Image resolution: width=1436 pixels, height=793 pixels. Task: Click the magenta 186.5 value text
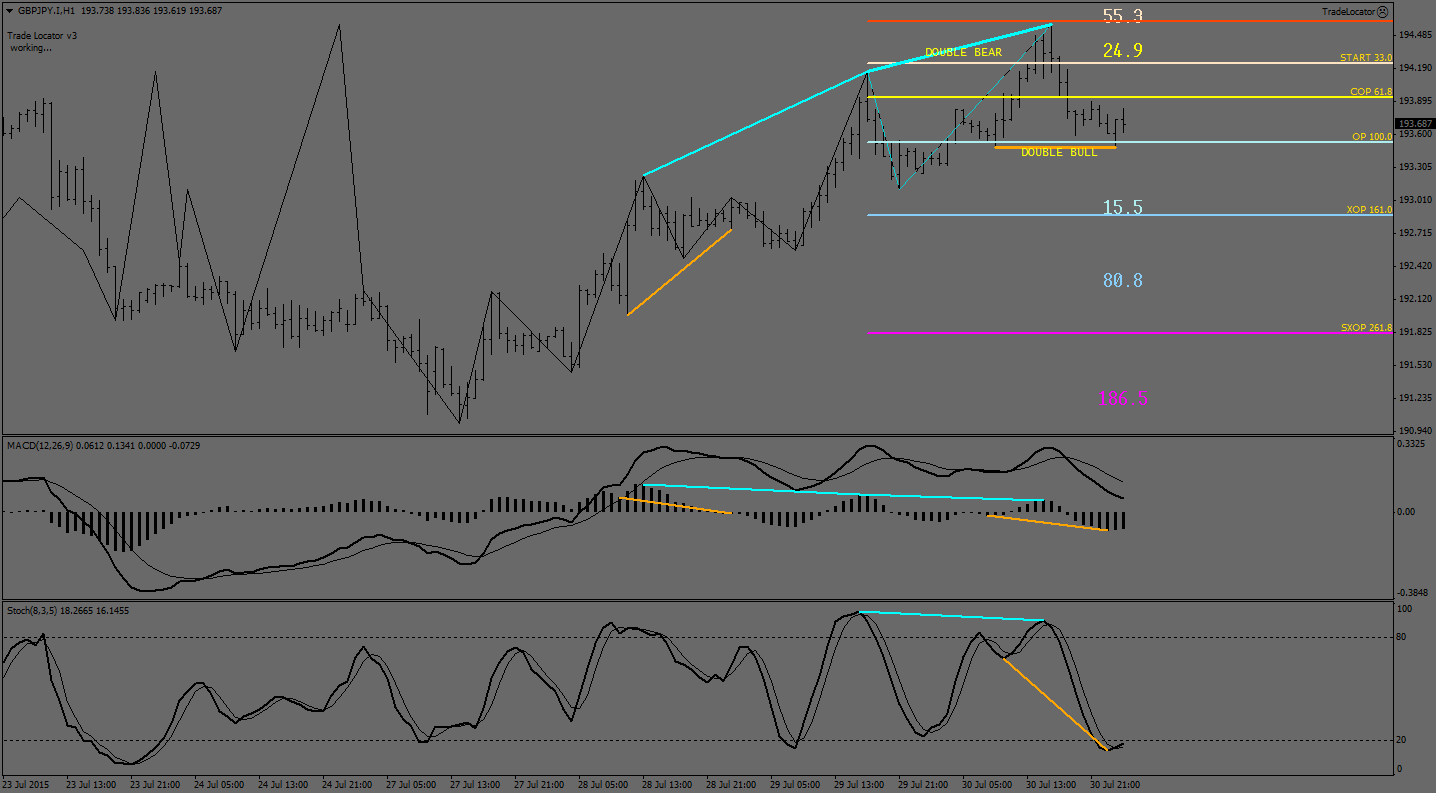1123,399
